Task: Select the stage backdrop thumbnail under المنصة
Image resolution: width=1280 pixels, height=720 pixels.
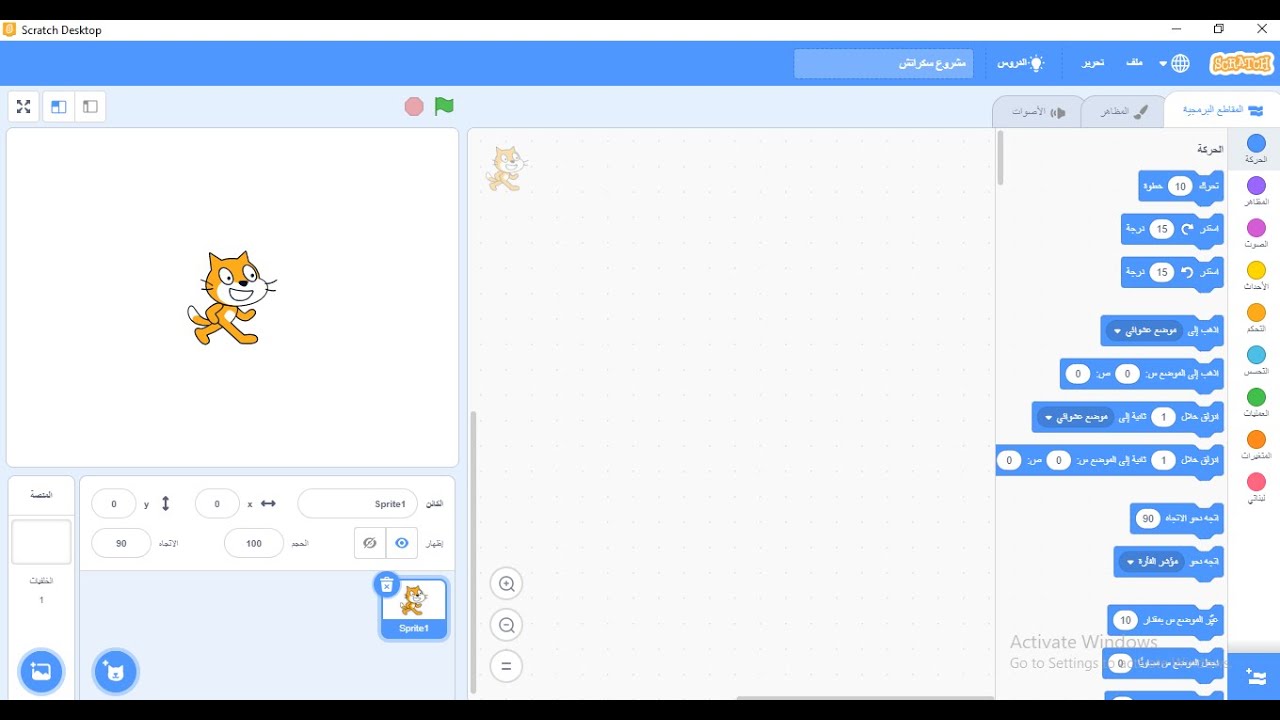Action: coord(41,542)
